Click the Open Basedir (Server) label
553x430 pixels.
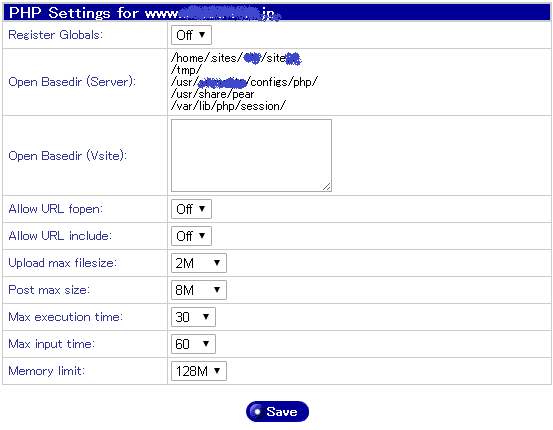click(72, 82)
